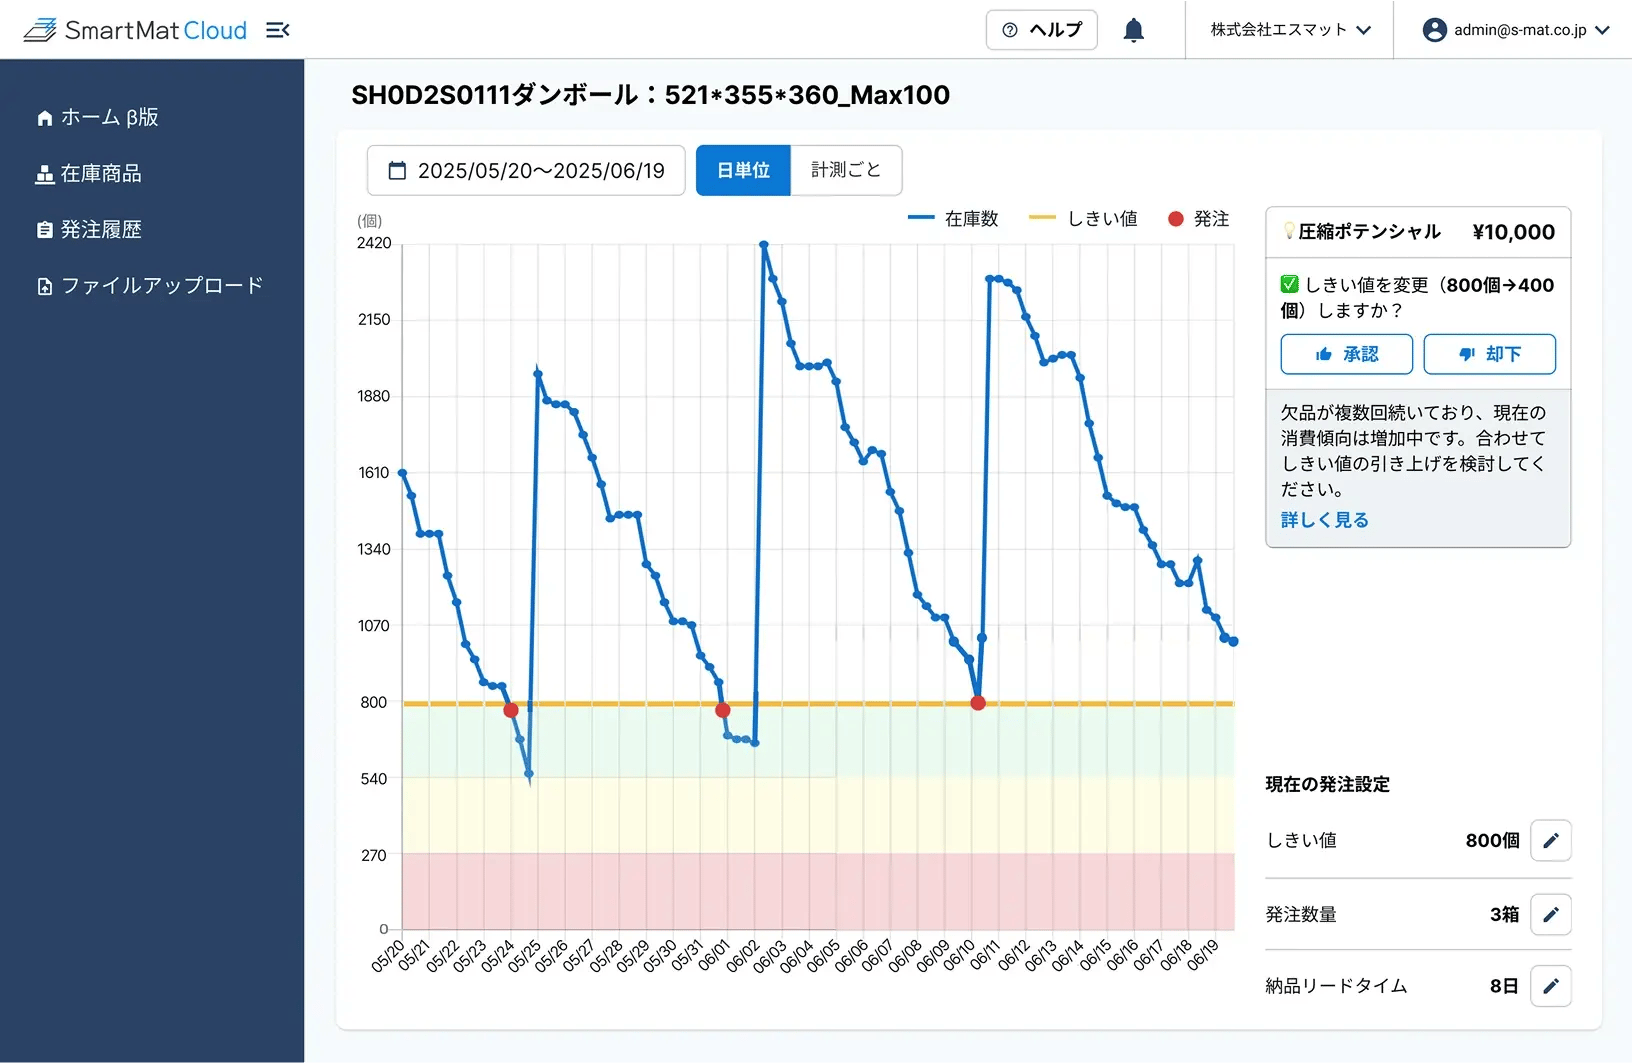The height and width of the screenshot is (1063, 1632).
Task: Collapse the sidebar with the hamburger icon
Action: click(x=277, y=29)
